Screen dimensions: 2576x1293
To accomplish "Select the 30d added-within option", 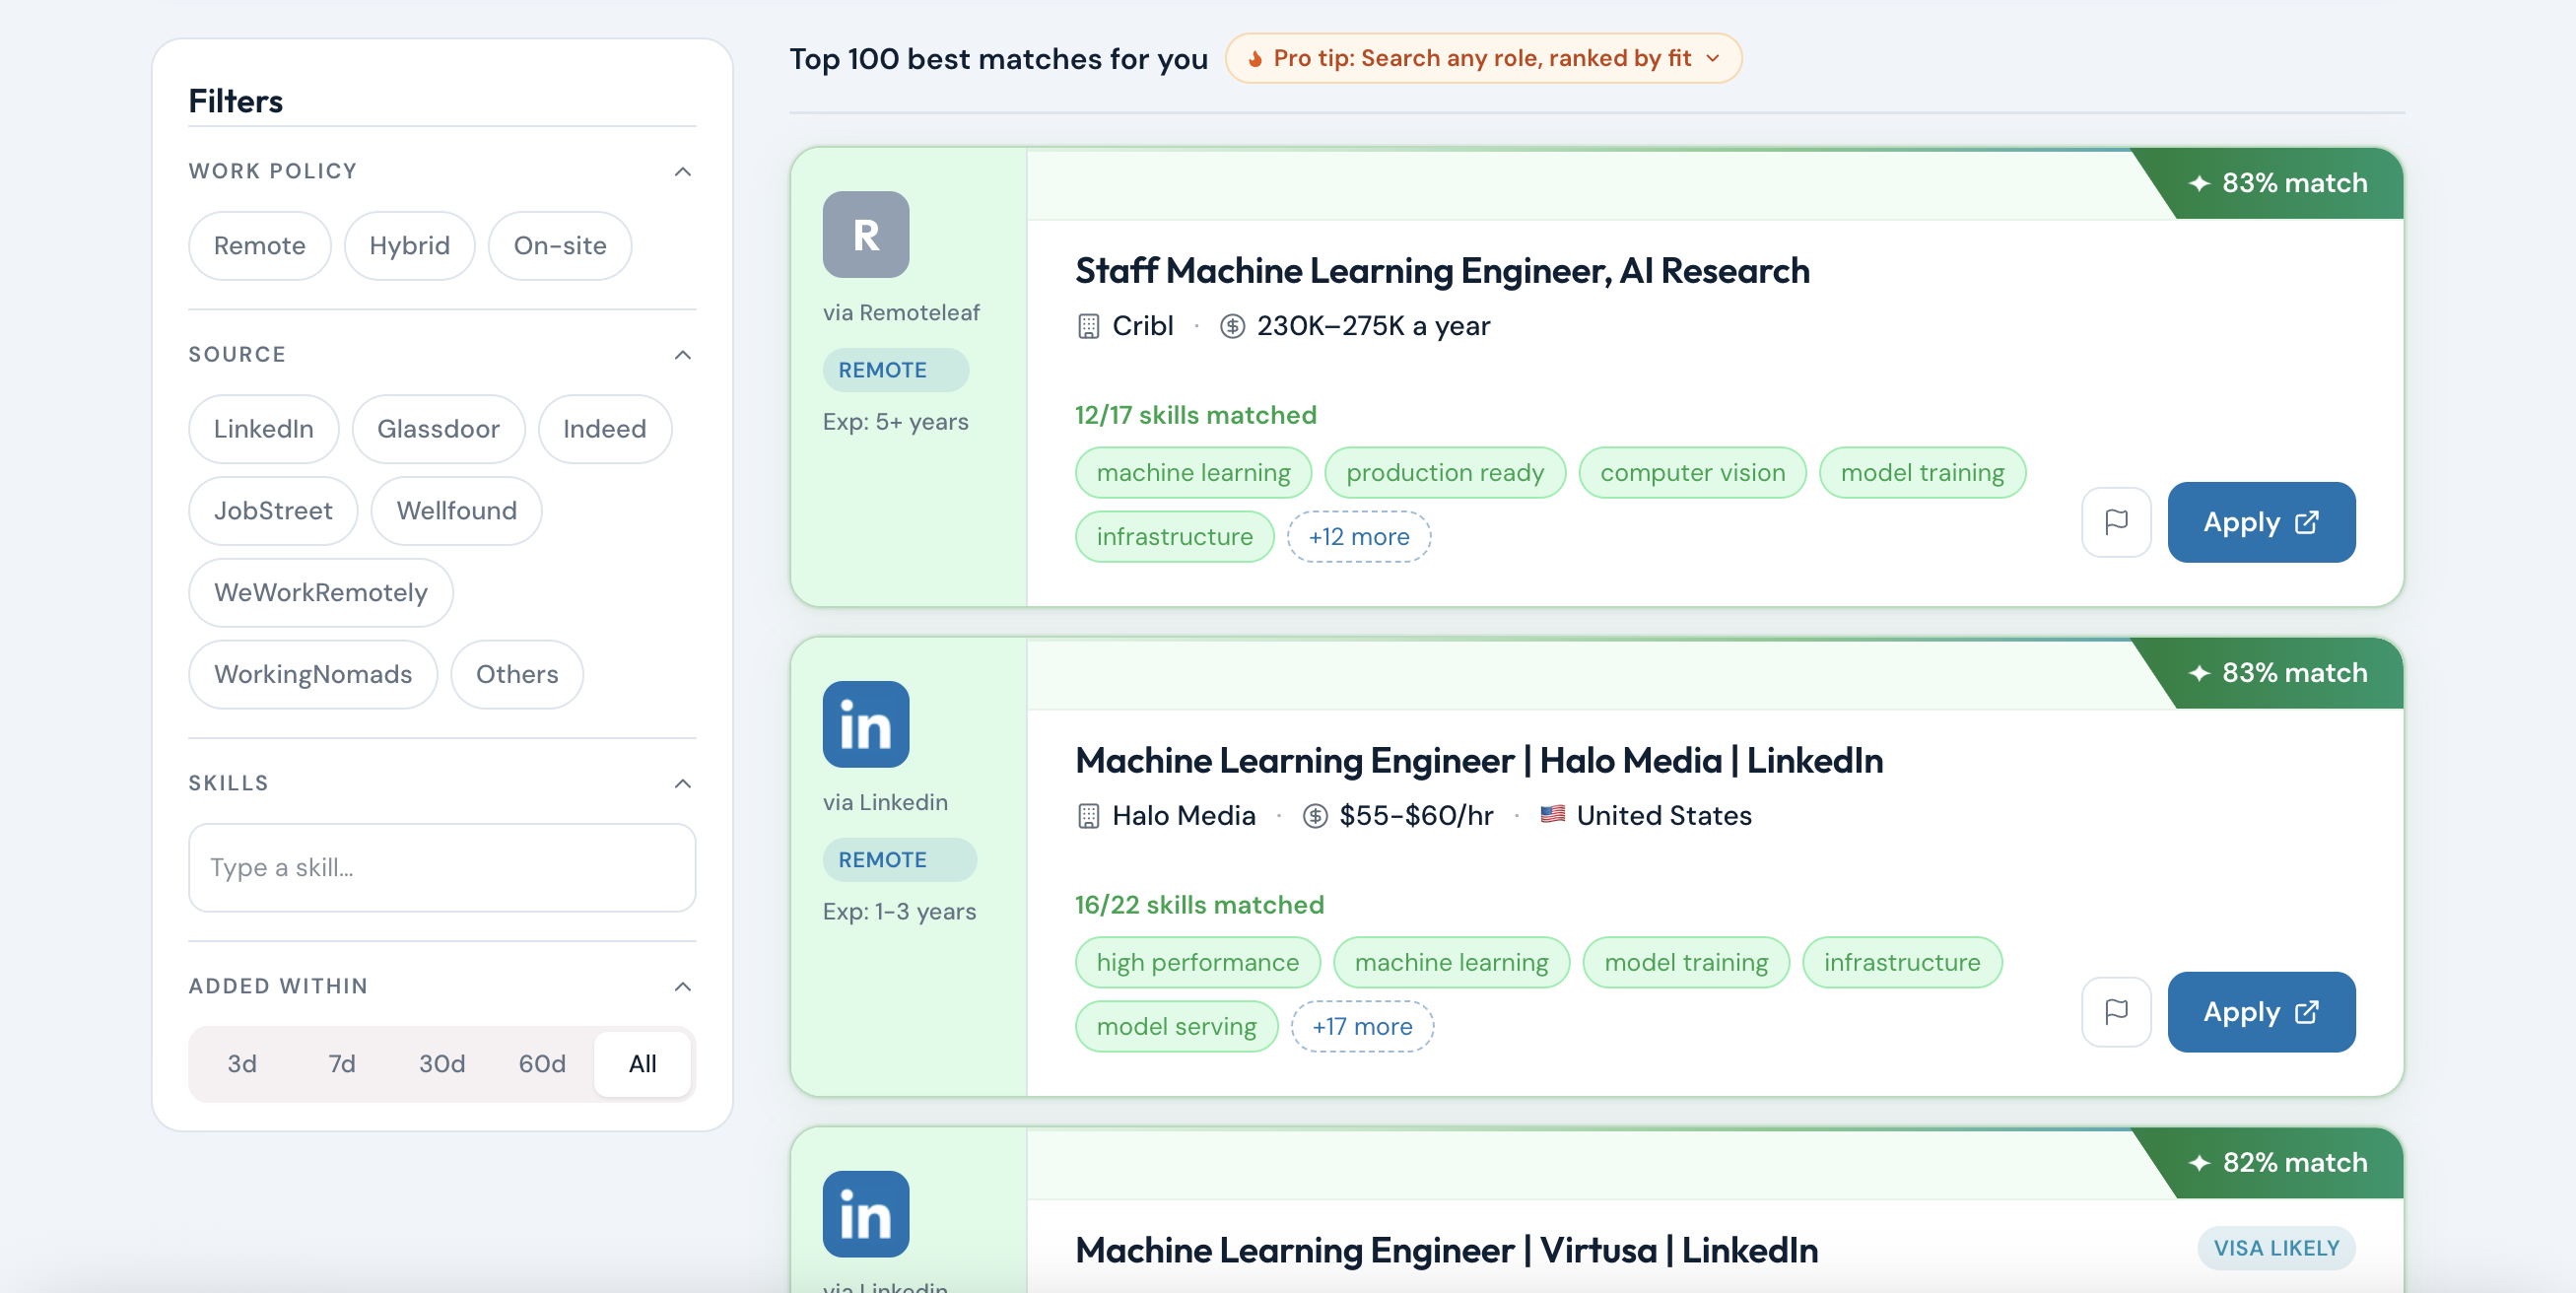I will (x=441, y=1064).
